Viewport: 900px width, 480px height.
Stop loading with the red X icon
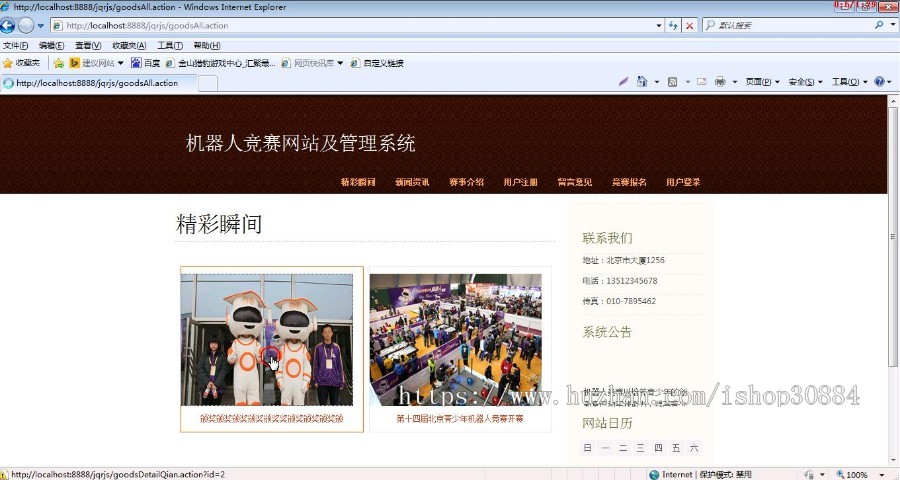click(x=689, y=25)
